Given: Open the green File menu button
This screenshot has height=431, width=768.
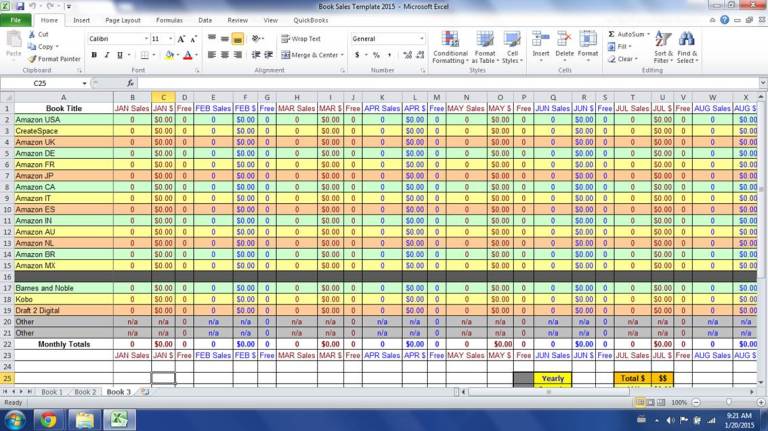Looking at the screenshot, I should click(17, 20).
